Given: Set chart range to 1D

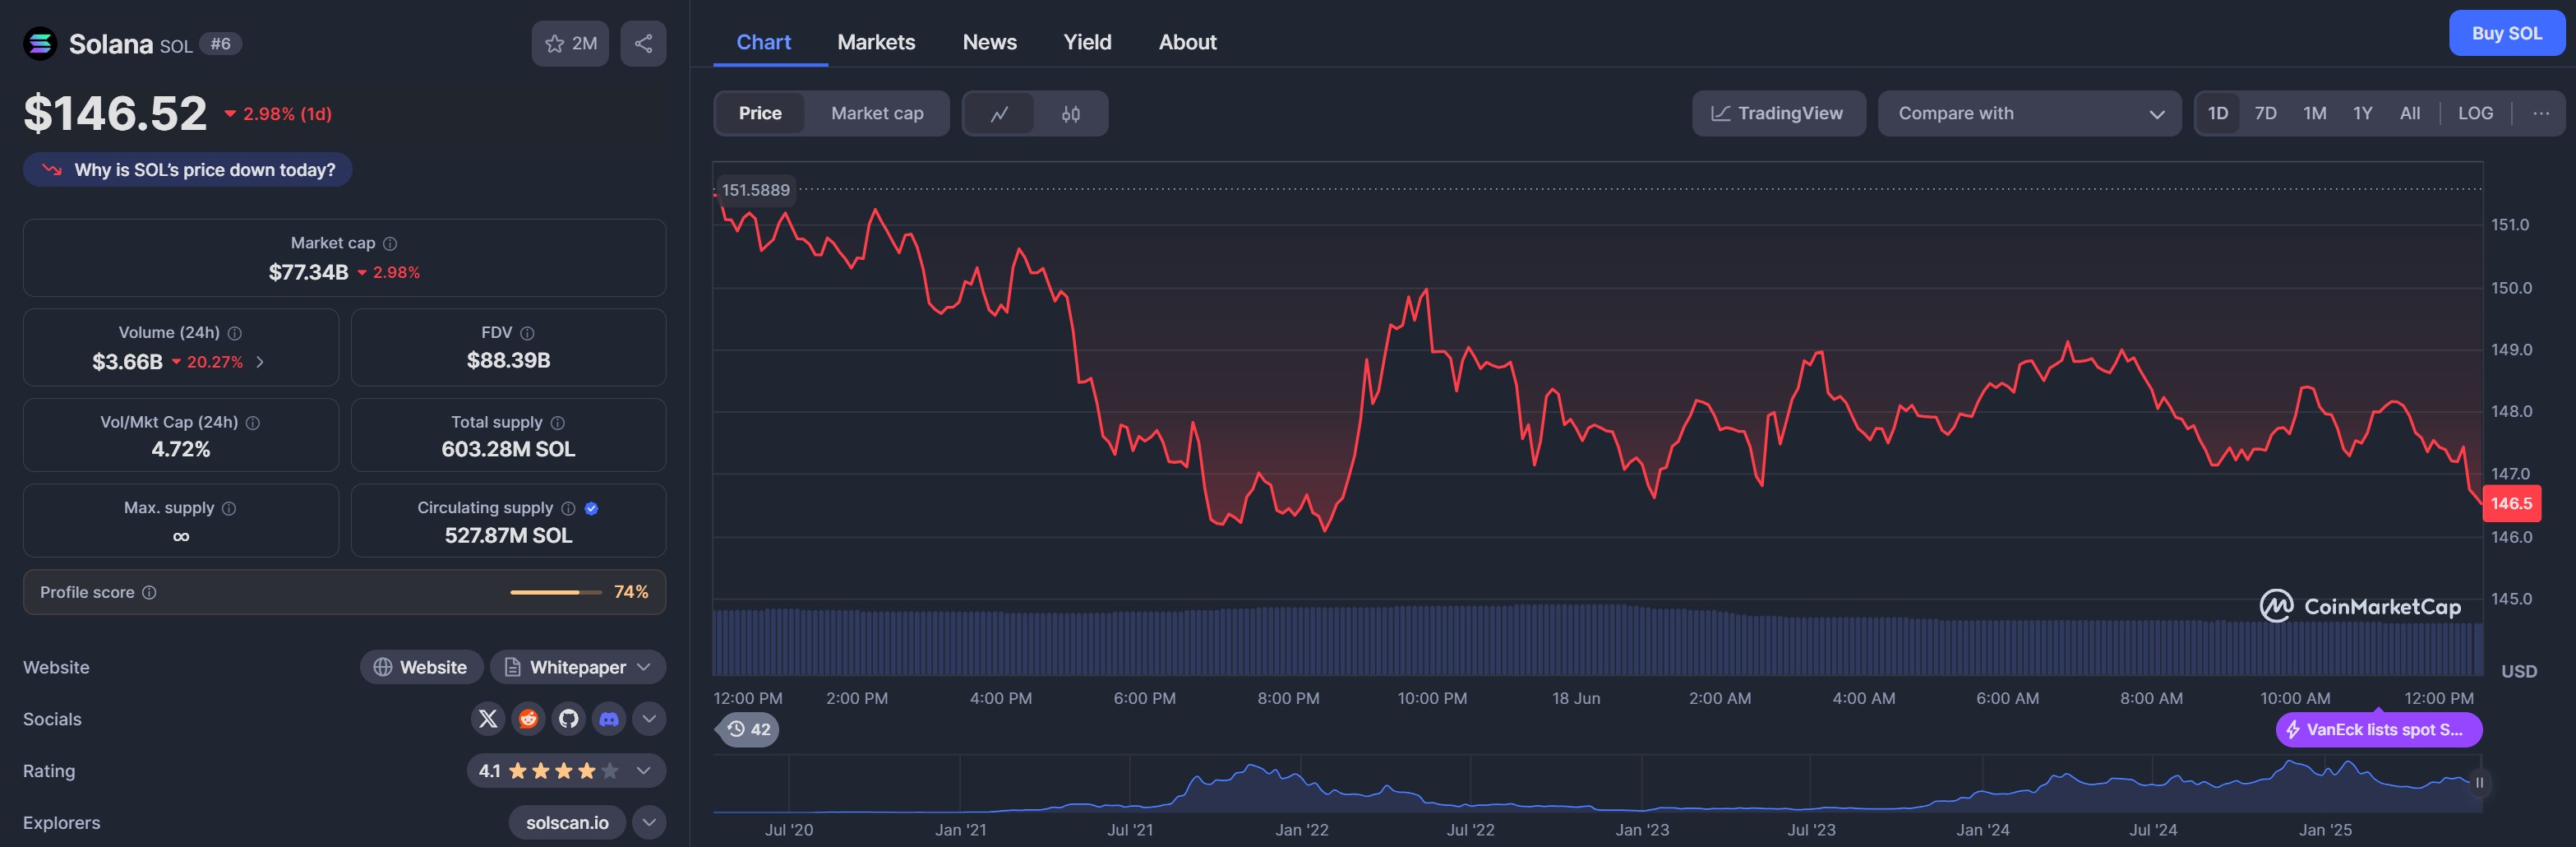Looking at the screenshot, I should tap(2218, 113).
